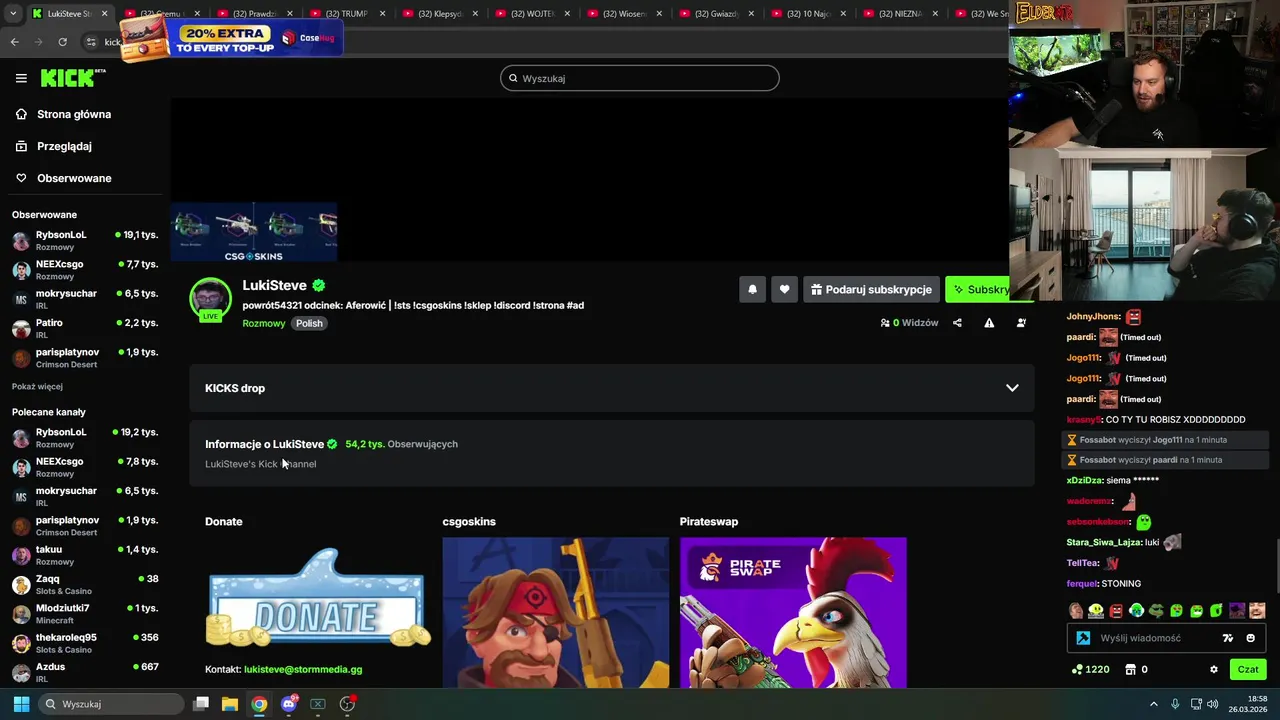Image resolution: width=1280 pixels, height=720 pixels.
Task: Click the CaseHug 20% extra ad banner
Action: (232, 39)
